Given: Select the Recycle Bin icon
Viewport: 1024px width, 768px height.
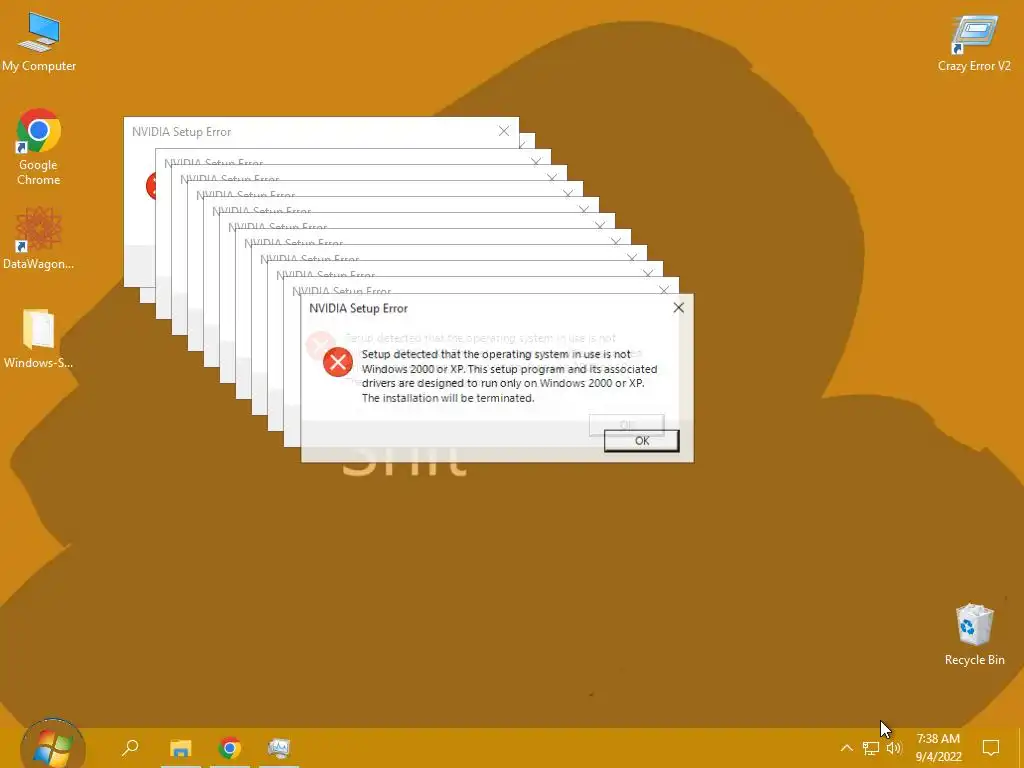Looking at the screenshot, I should click(x=974, y=635).
